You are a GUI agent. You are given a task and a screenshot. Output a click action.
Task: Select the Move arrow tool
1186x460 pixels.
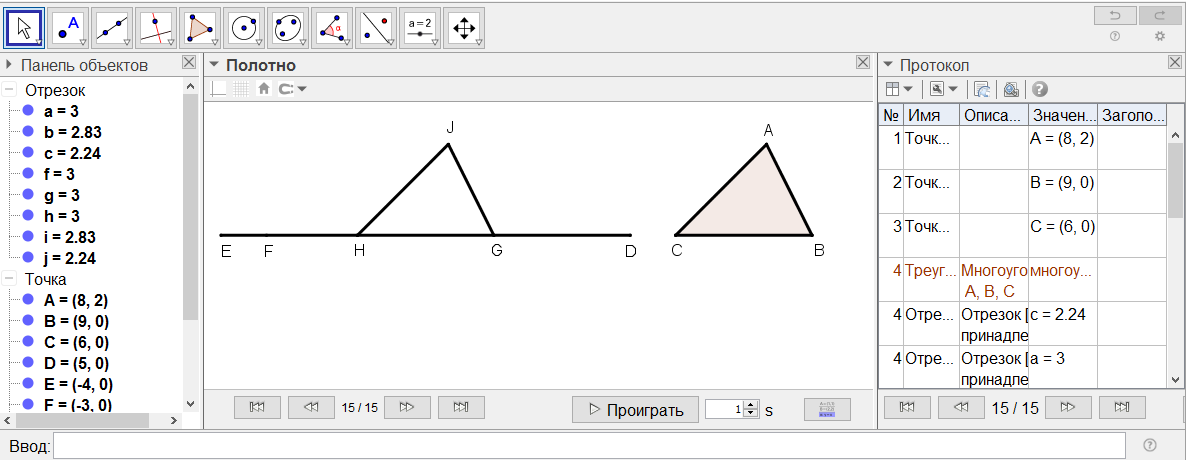point(25,28)
